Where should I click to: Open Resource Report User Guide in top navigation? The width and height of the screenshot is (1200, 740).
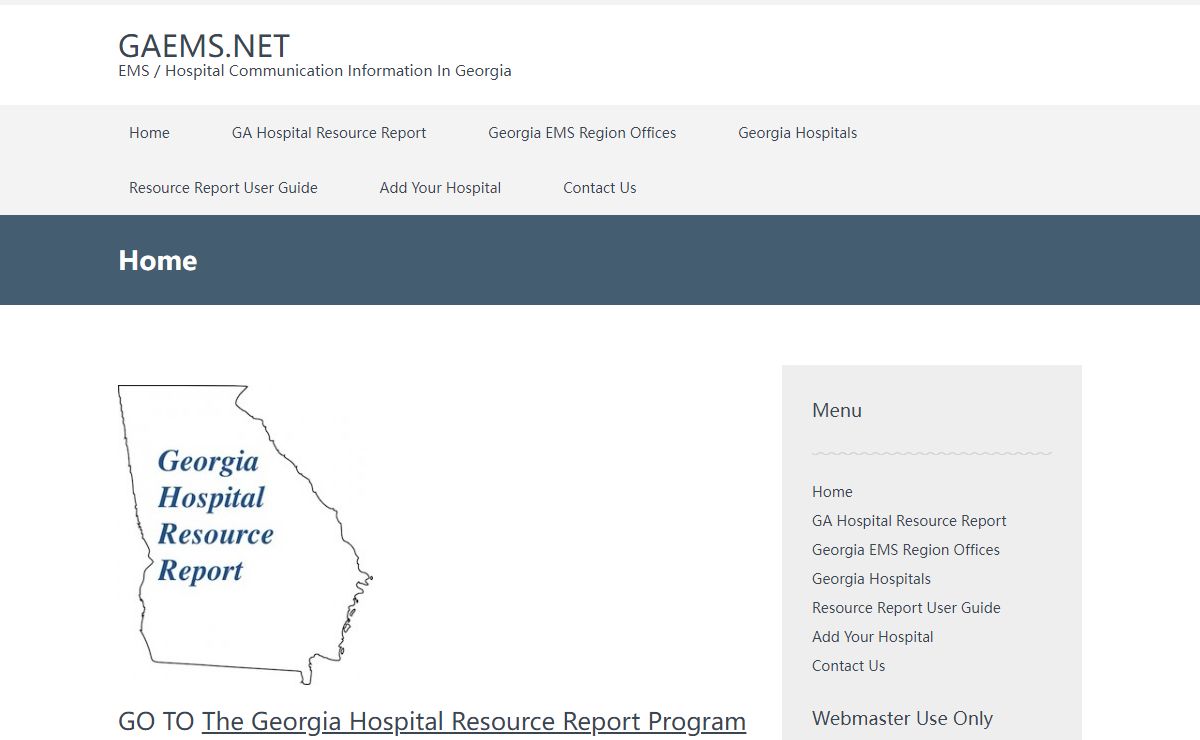point(223,188)
